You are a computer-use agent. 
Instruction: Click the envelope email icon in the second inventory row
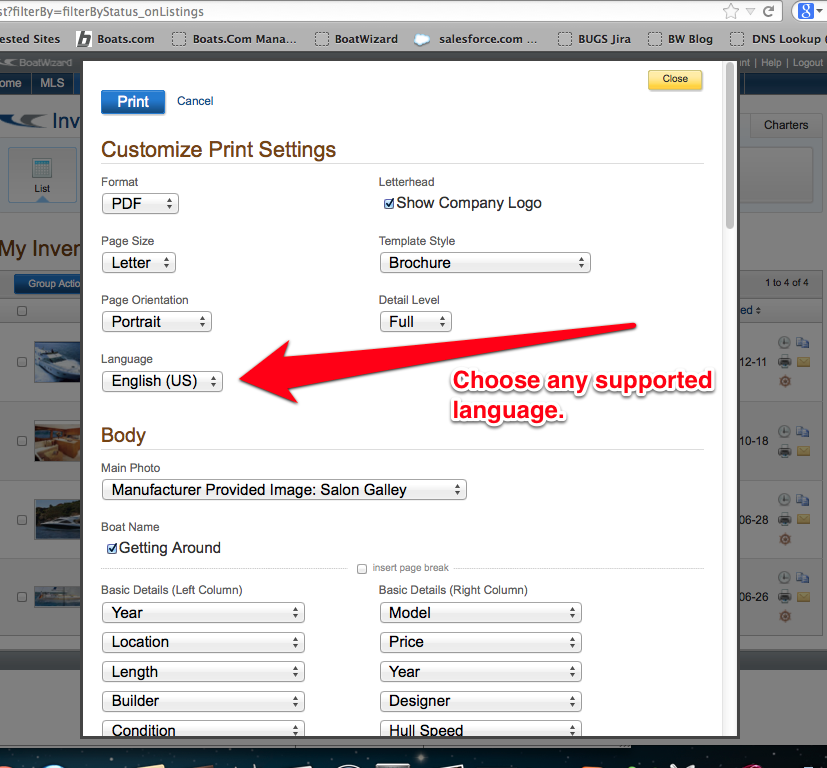point(803,450)
